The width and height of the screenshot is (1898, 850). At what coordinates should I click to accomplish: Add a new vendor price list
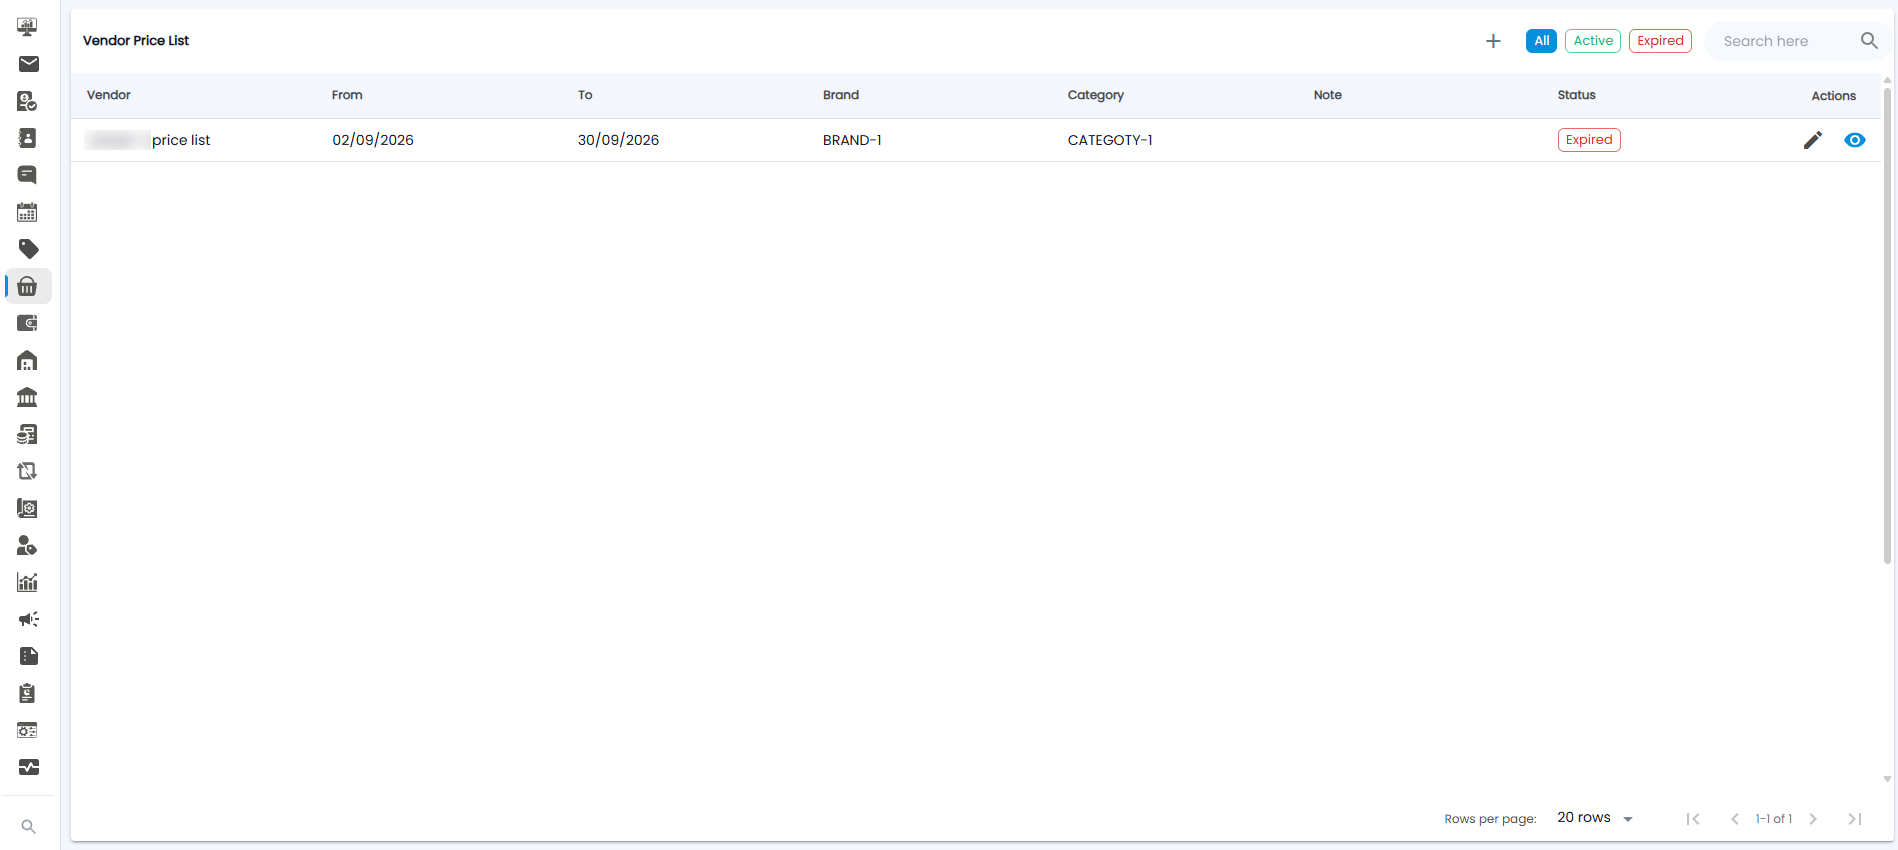(x=1493, y=41)
